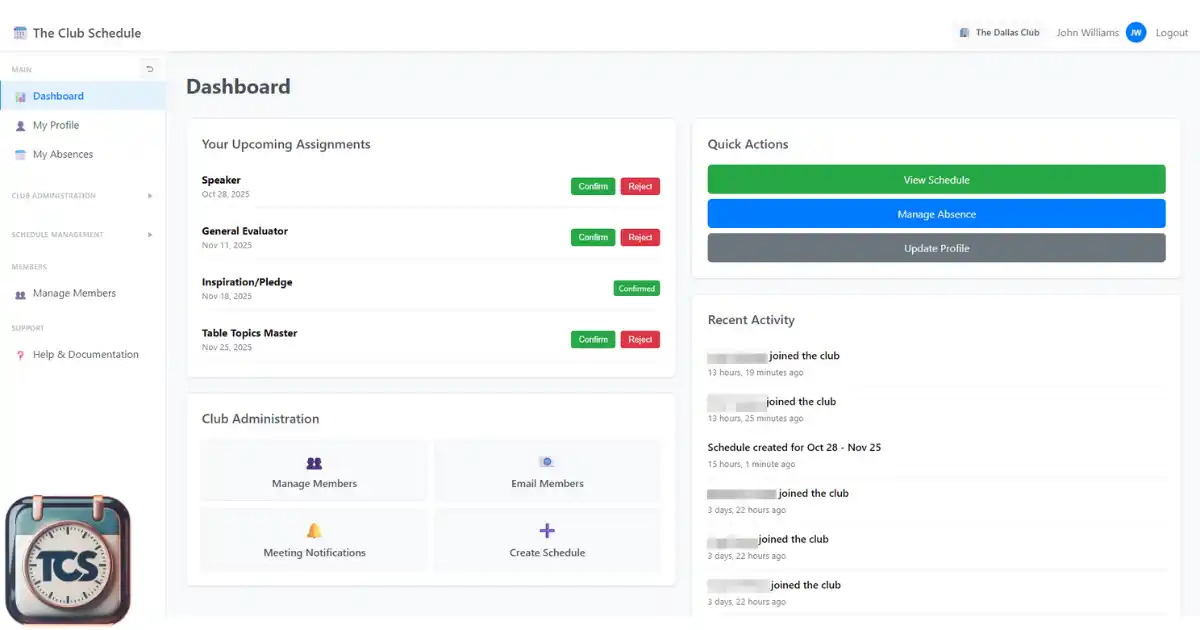Click the Manage Members people icon in Club Administration
The image size is (1200, 630).
click(x=314, y=463)
